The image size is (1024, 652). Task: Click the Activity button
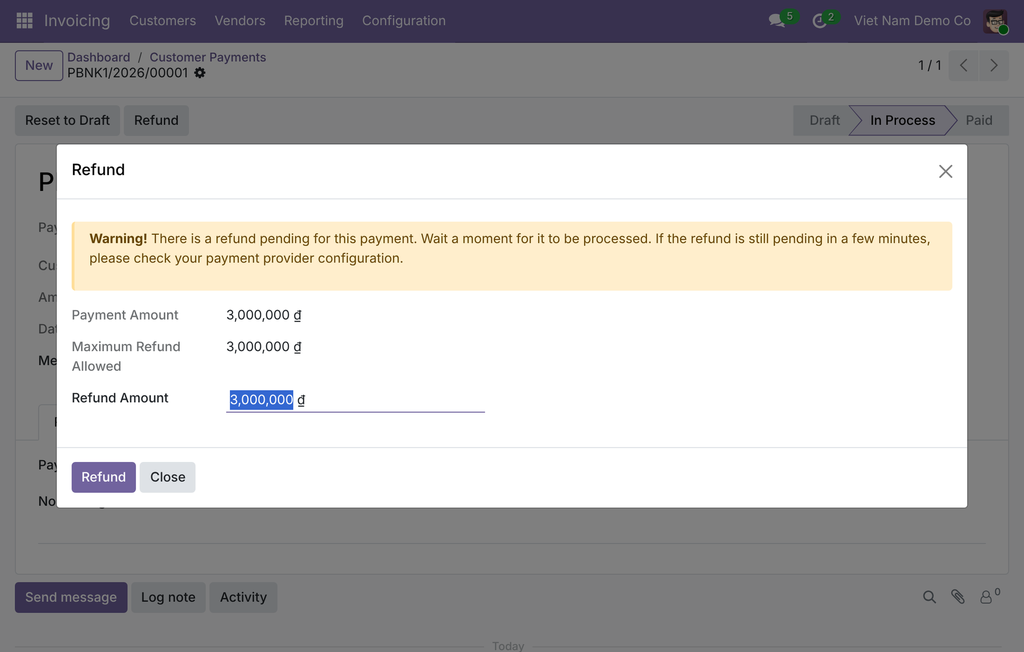tap(243, 597)
